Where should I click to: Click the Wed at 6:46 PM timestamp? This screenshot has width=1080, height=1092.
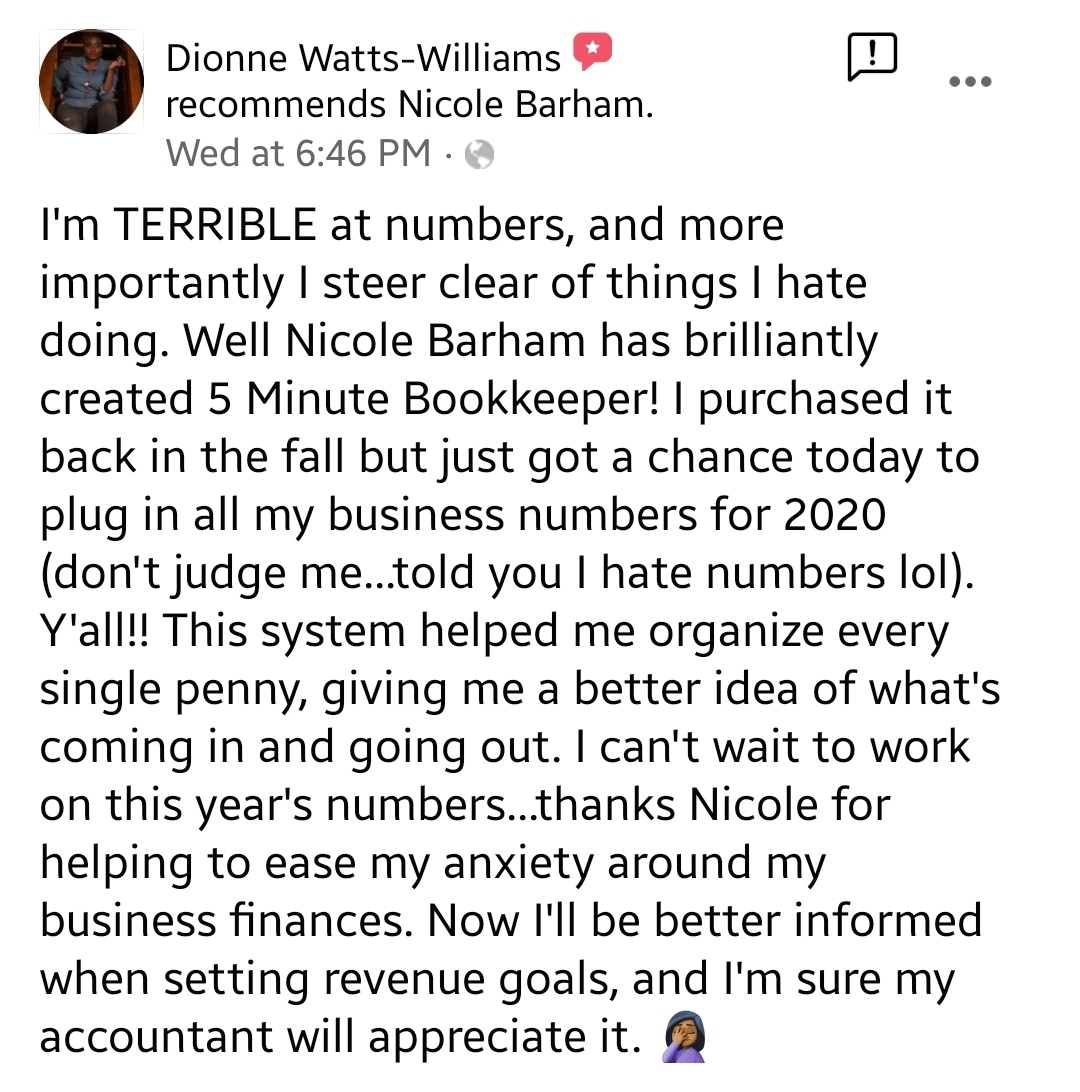point(298,154)
